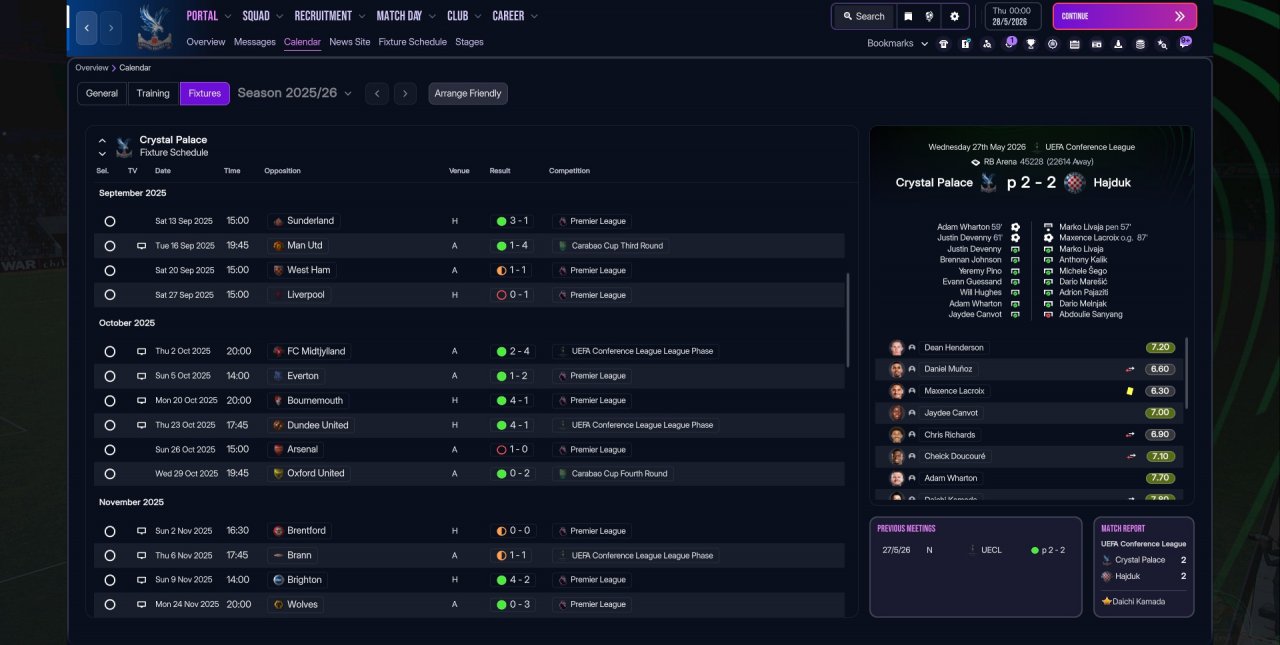Open the target objectives bookmark icon
This screenshot has height=645, width=1280.
pyautogui.click(x=1052, y=44)
